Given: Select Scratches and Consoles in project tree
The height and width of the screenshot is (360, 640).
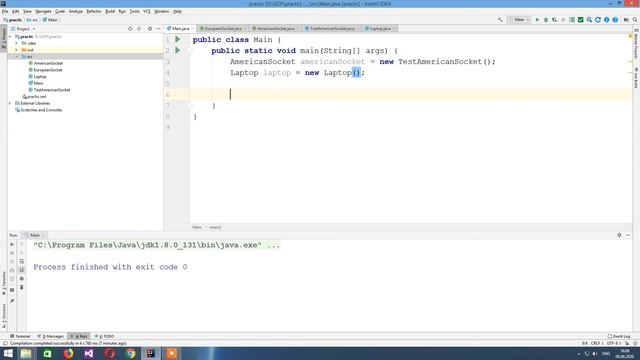Looking at the screenshot, I should [41, 110].
